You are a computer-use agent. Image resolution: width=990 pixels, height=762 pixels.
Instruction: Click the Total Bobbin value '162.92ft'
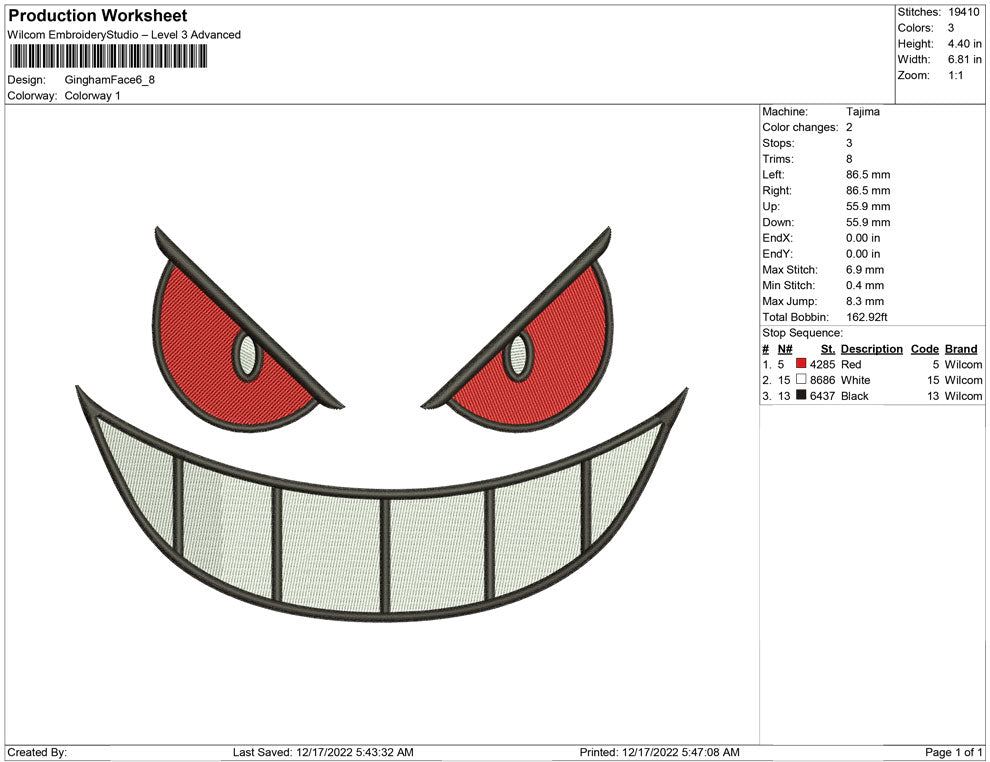[x=866, y=317]
